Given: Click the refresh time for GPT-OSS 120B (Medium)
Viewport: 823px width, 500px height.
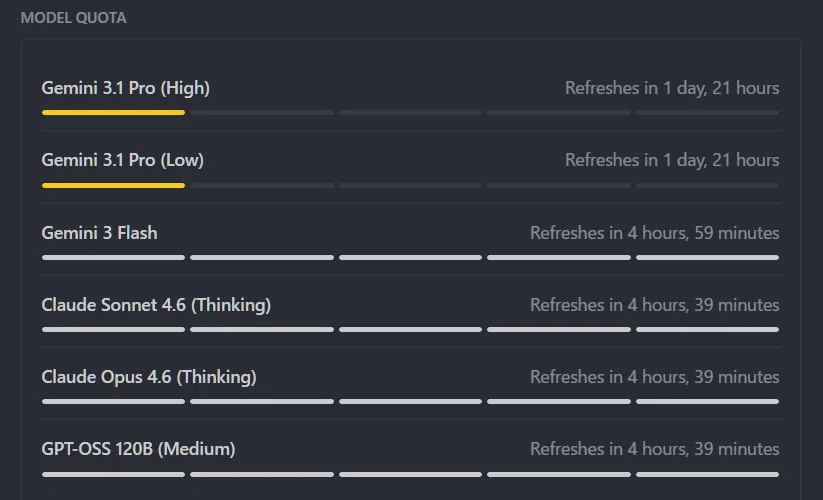Looking at the screenshot, I should [x=655, y=449].
